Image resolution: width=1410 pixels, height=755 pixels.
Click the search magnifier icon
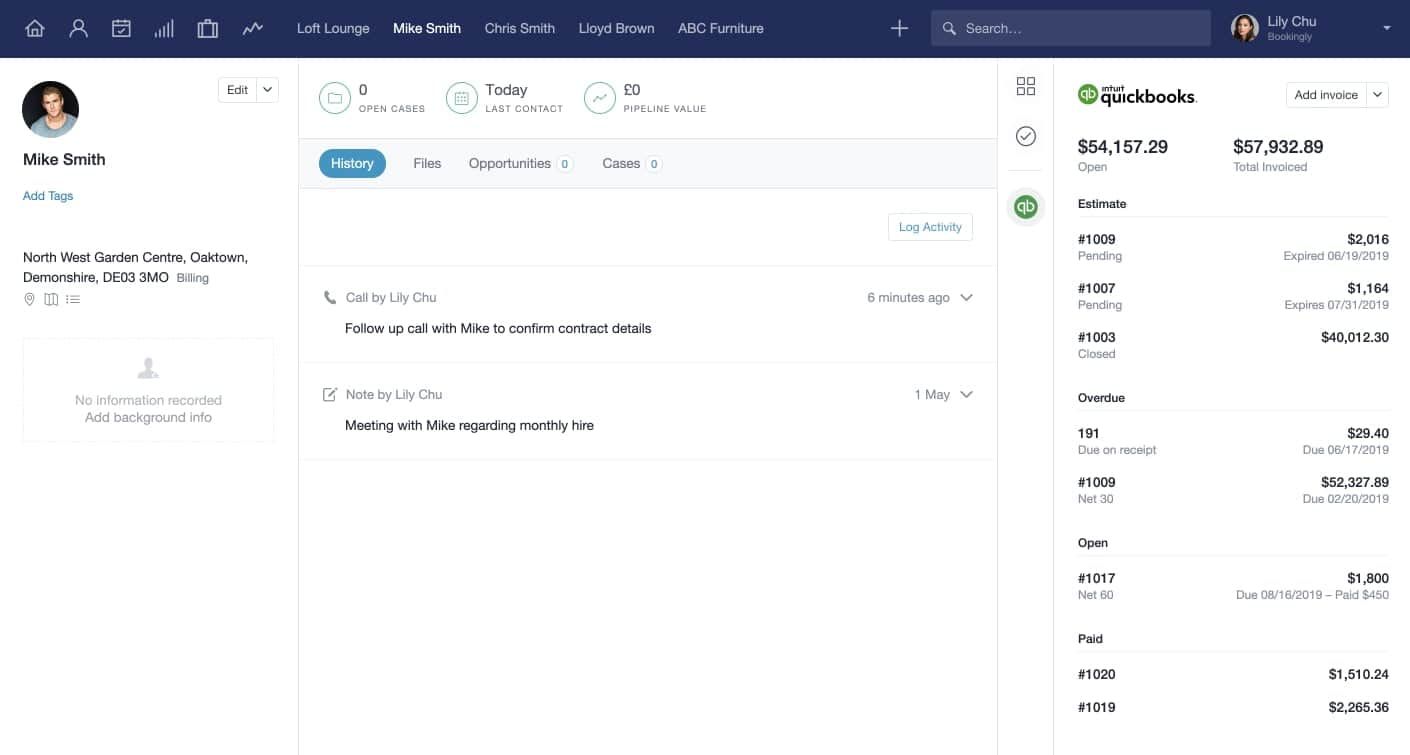pyautogui.click(x=949, y=29)
